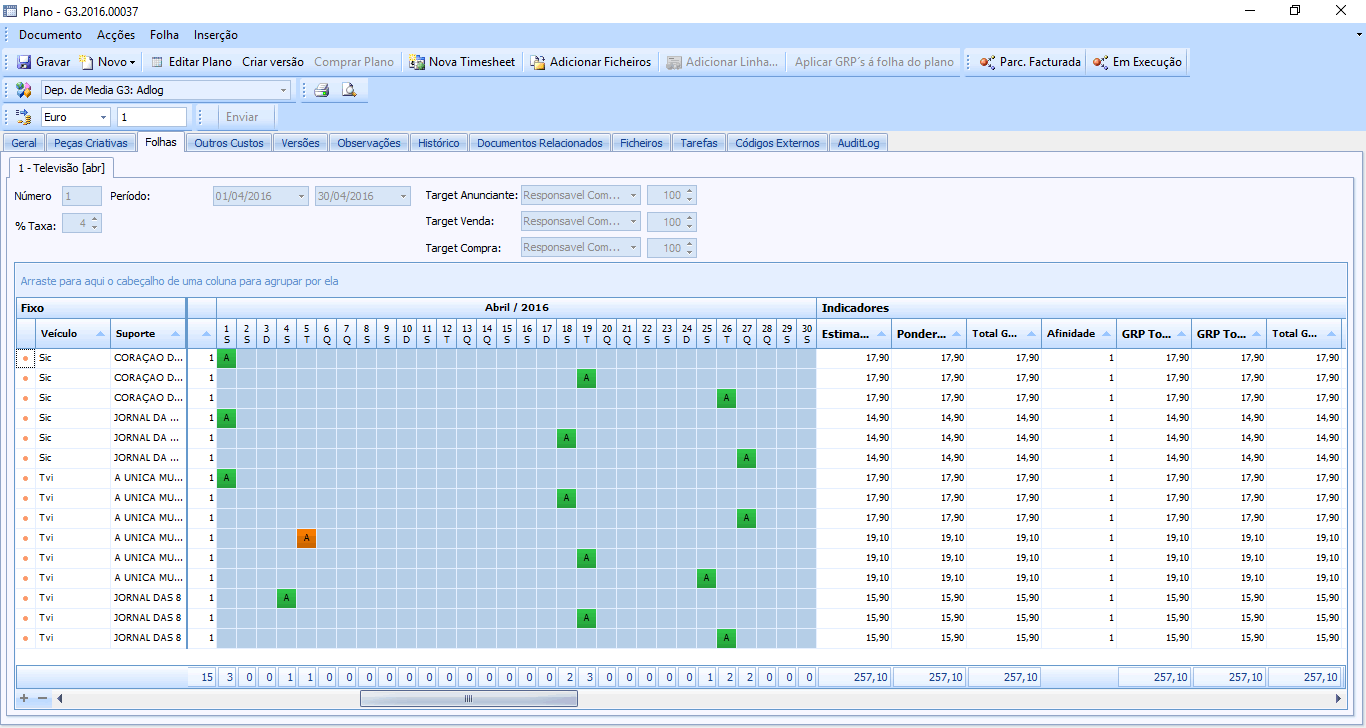
Task: Open the Novo dropdown arrow
Action: click(x=133, y=62)
